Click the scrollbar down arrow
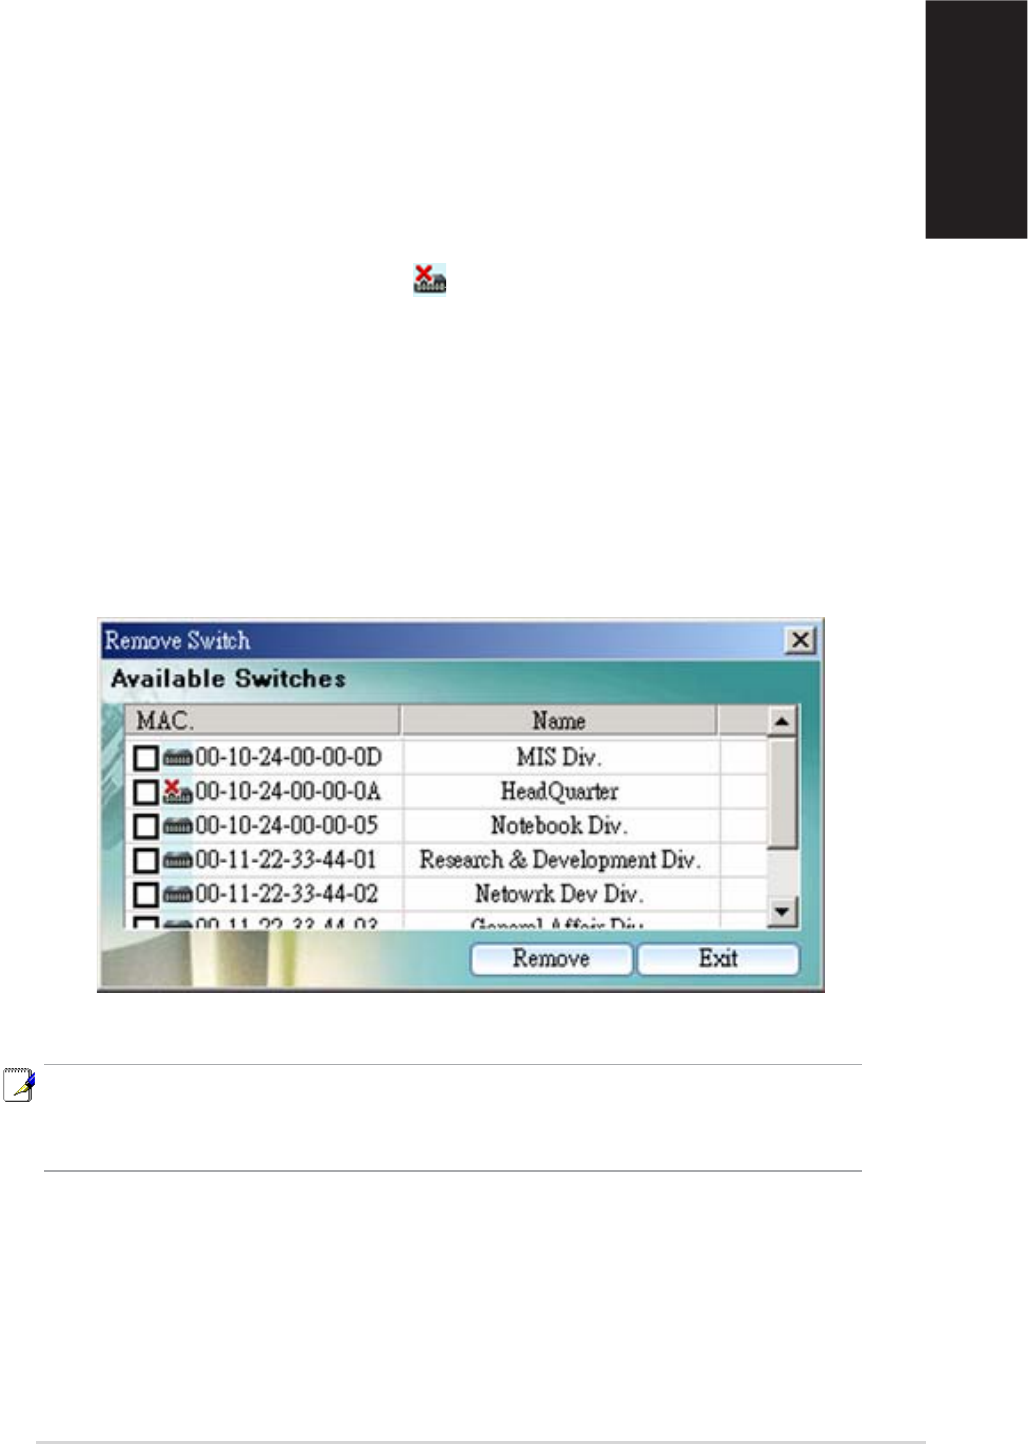The height and width of the screenshot is (1444, 1028). tap(783, 912)
